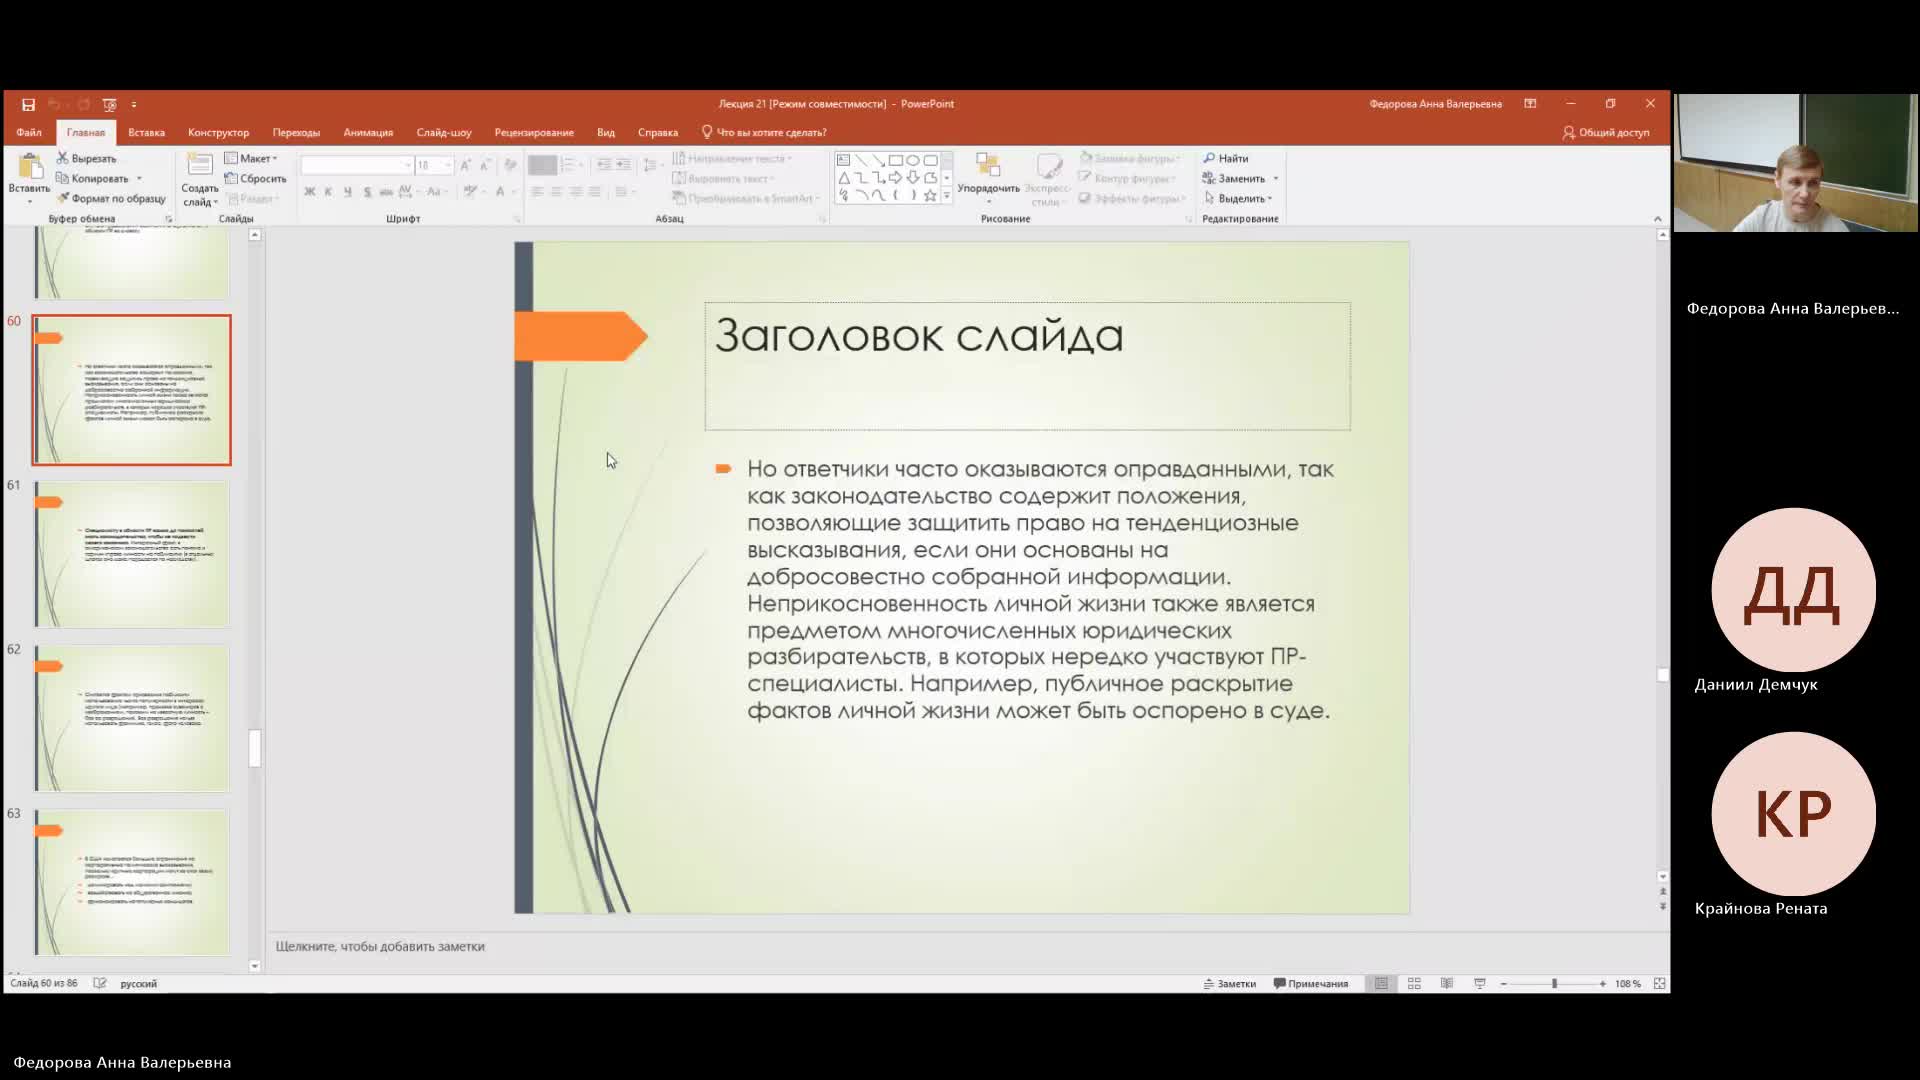Viewport: 1920px width, 1080px height.
Task: Click Формат по образцу (format painter)
Action: tap(111, 198)
